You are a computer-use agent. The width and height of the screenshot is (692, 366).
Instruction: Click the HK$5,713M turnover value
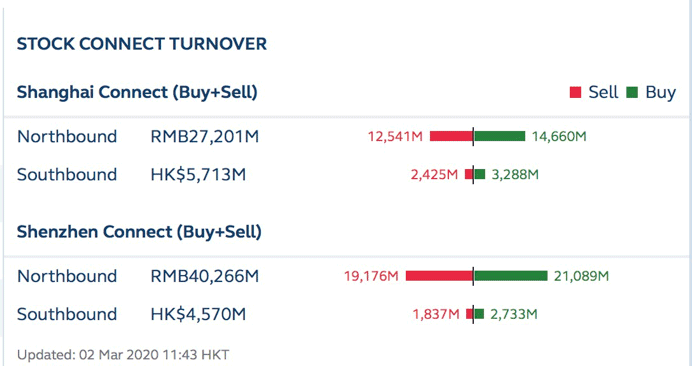(x=198, y=174)
